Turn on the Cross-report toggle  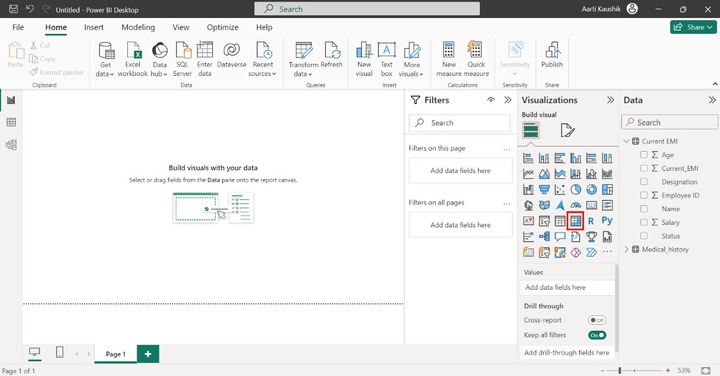tap(597, 320)
